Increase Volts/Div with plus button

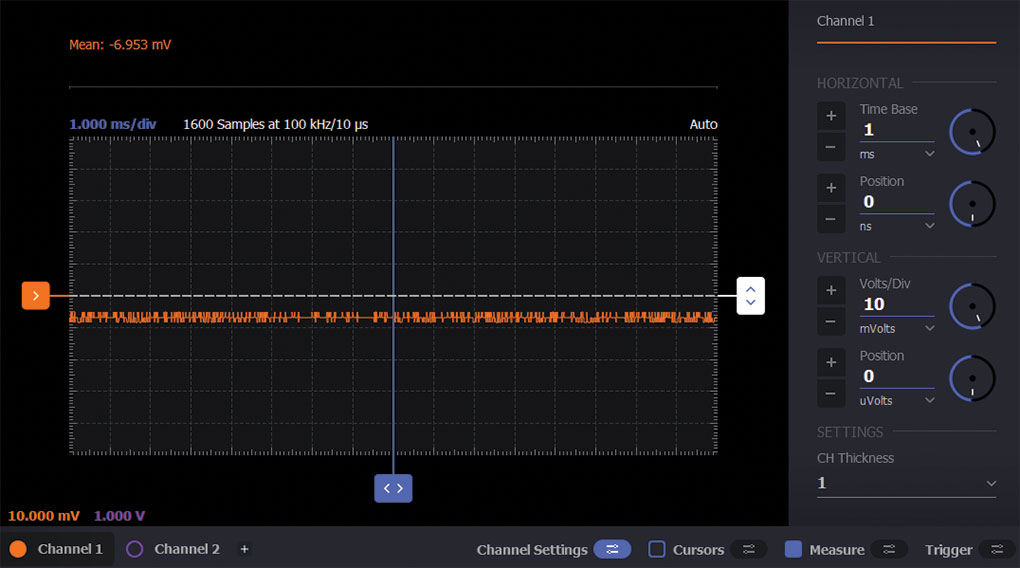(831, 290)
